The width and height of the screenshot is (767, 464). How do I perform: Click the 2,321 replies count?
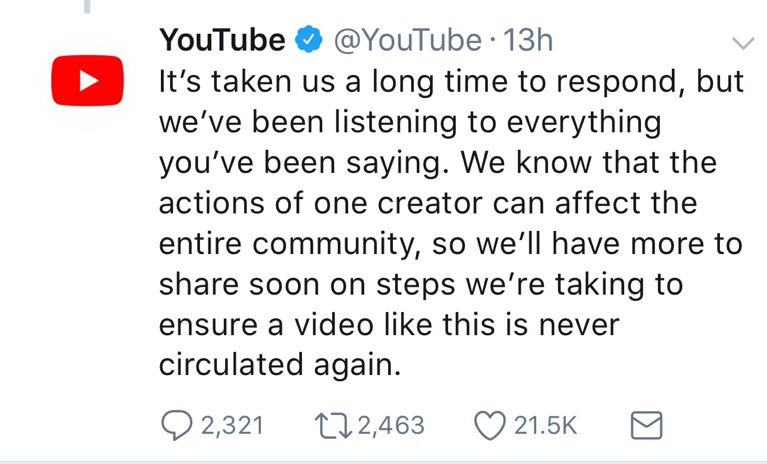232,425
